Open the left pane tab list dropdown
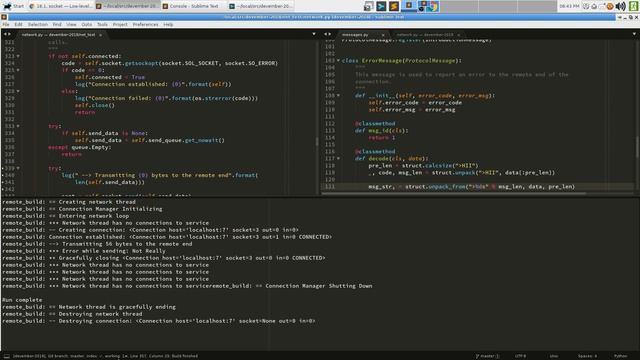This screenshot has height=360, width=640. pos(314,34)
